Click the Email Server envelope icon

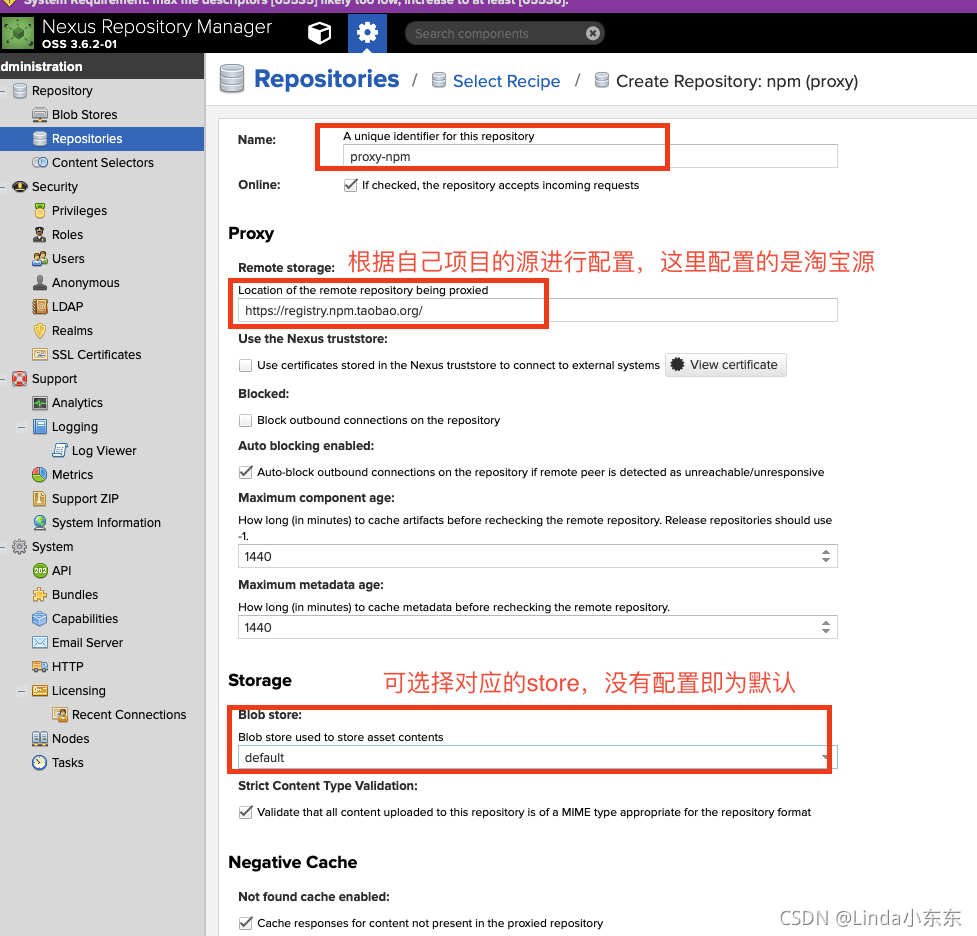click(x=40, y=642)
